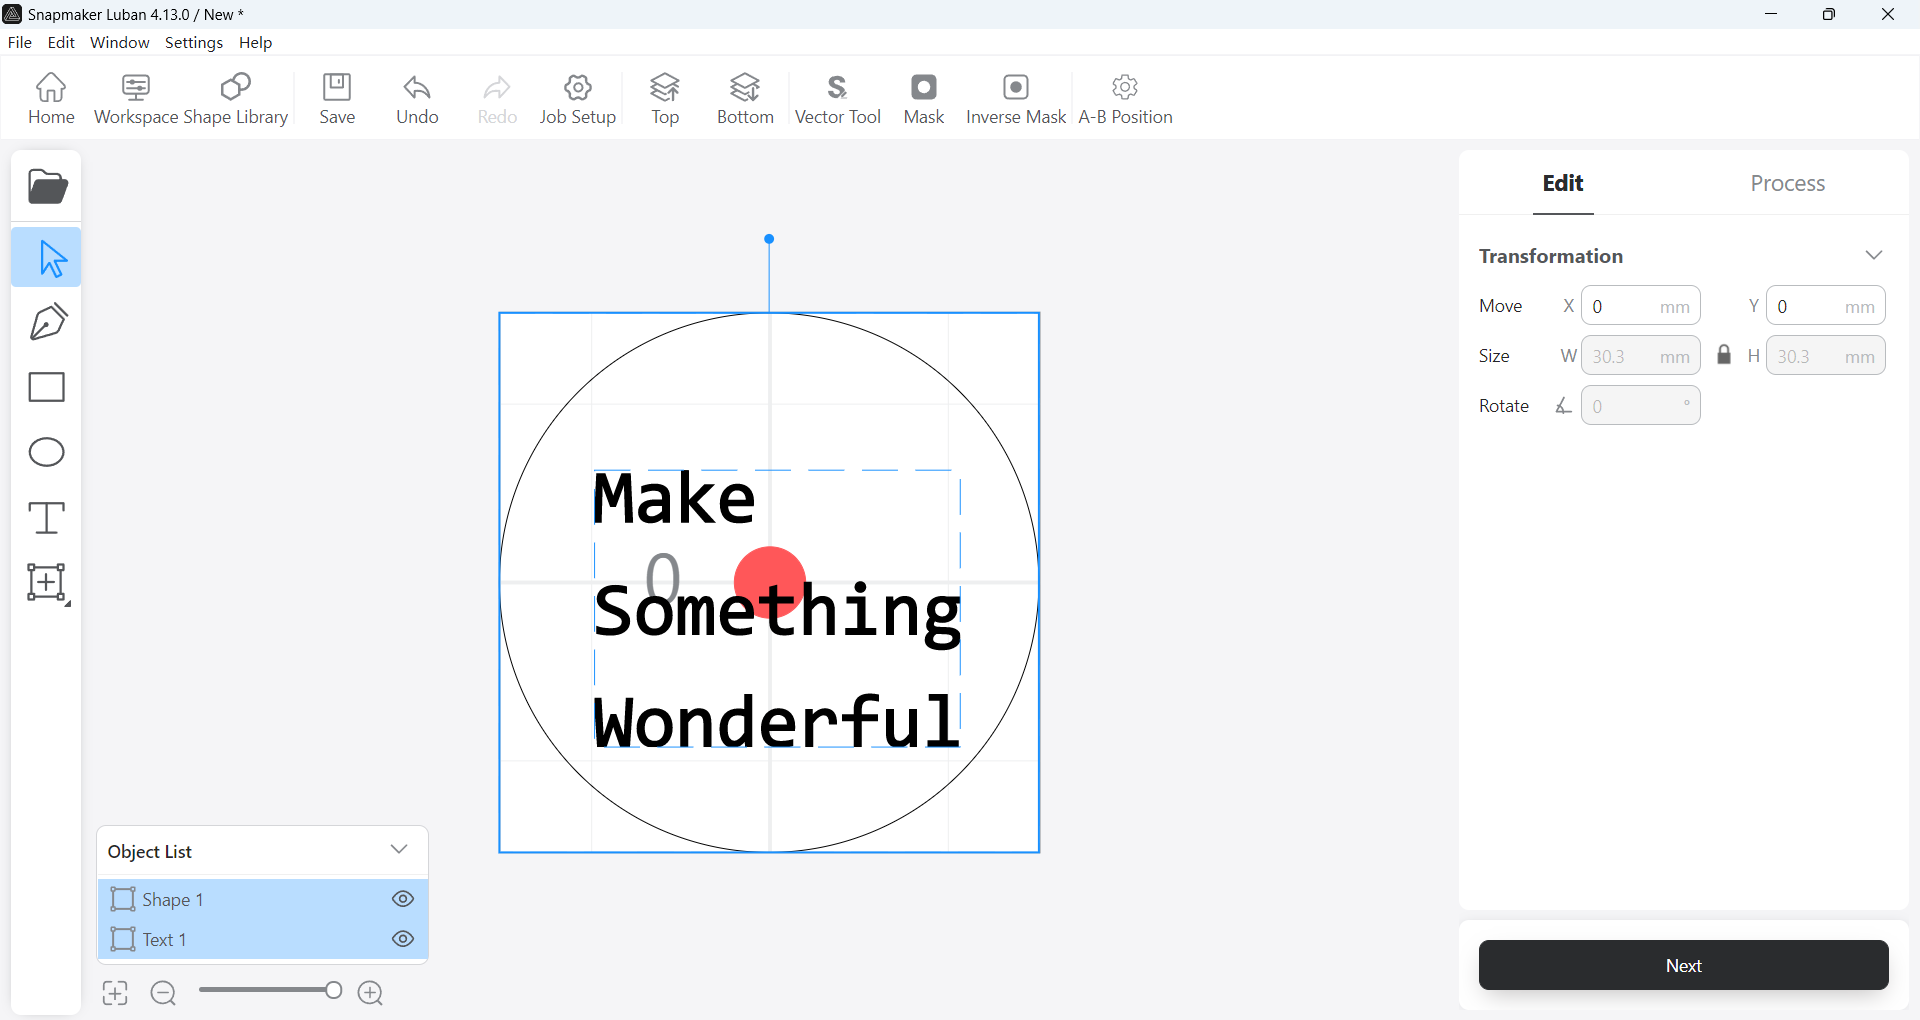Viewport: 1920px width, 1020px height.
Task: Collapse the Transformation section
Action: 1874,255
